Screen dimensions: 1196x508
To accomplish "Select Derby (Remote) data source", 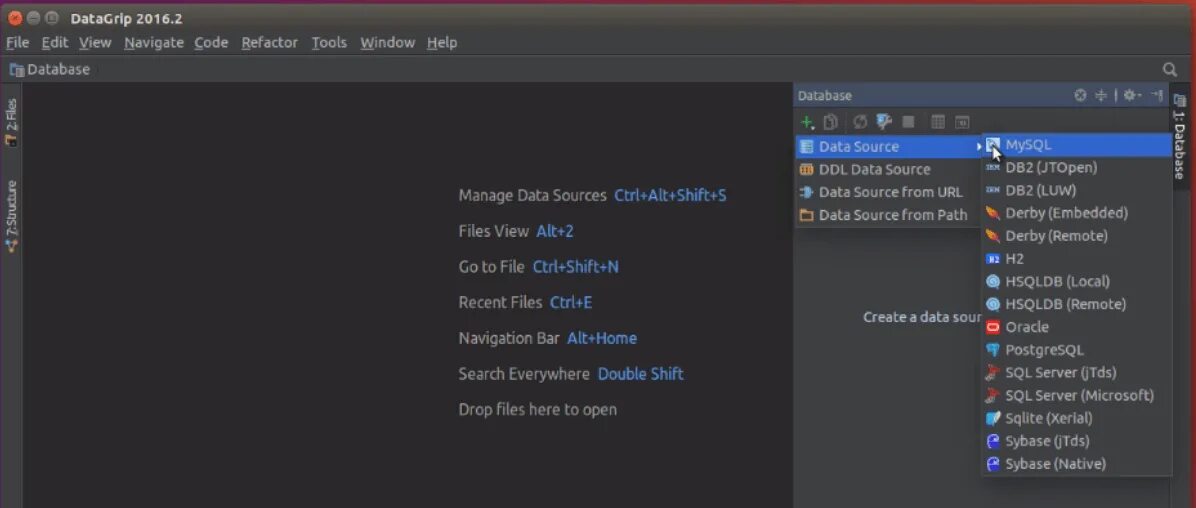I will pyautogui.click(x=1076, y=236).
